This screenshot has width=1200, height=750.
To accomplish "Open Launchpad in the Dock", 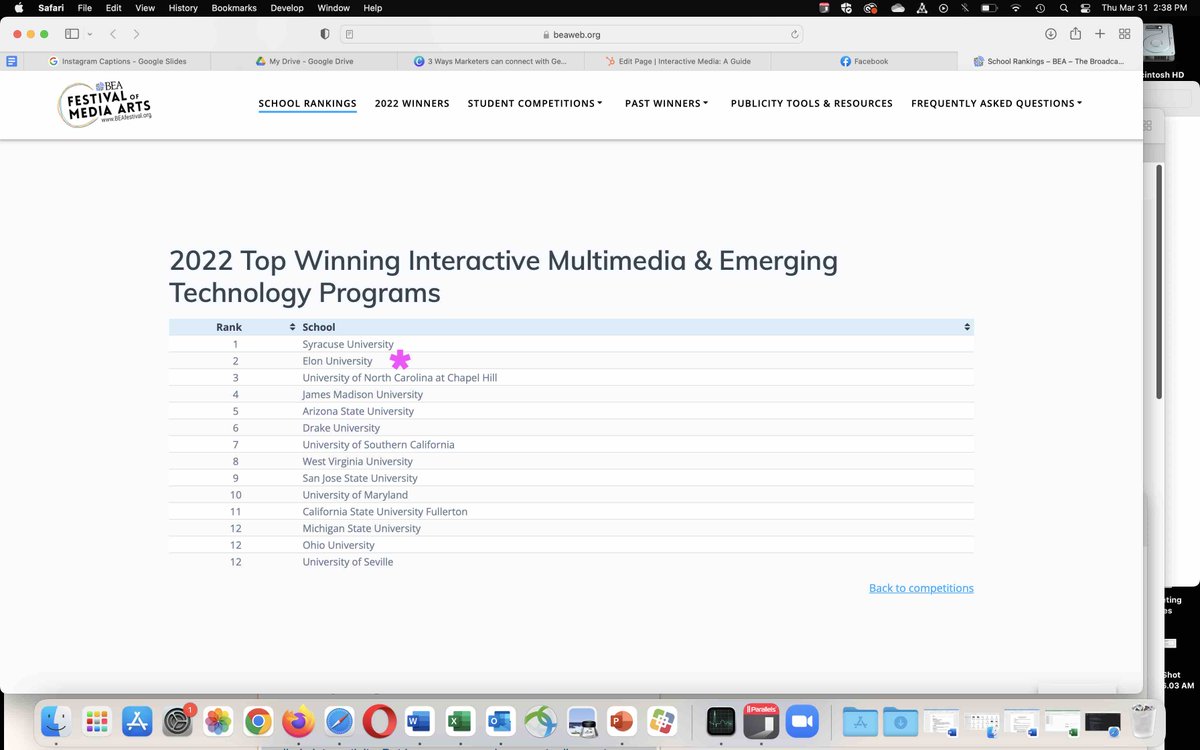I will [x=97, y=721].
